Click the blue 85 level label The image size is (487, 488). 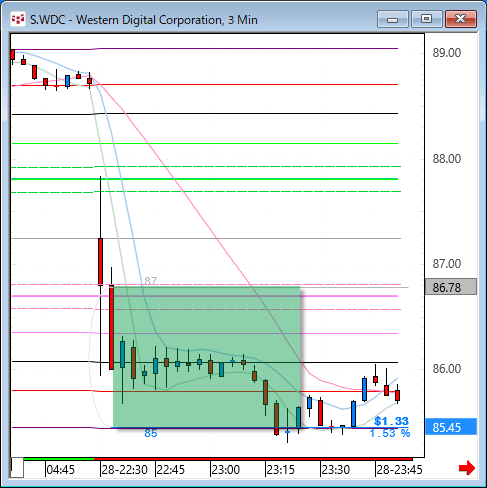(151, 433)
